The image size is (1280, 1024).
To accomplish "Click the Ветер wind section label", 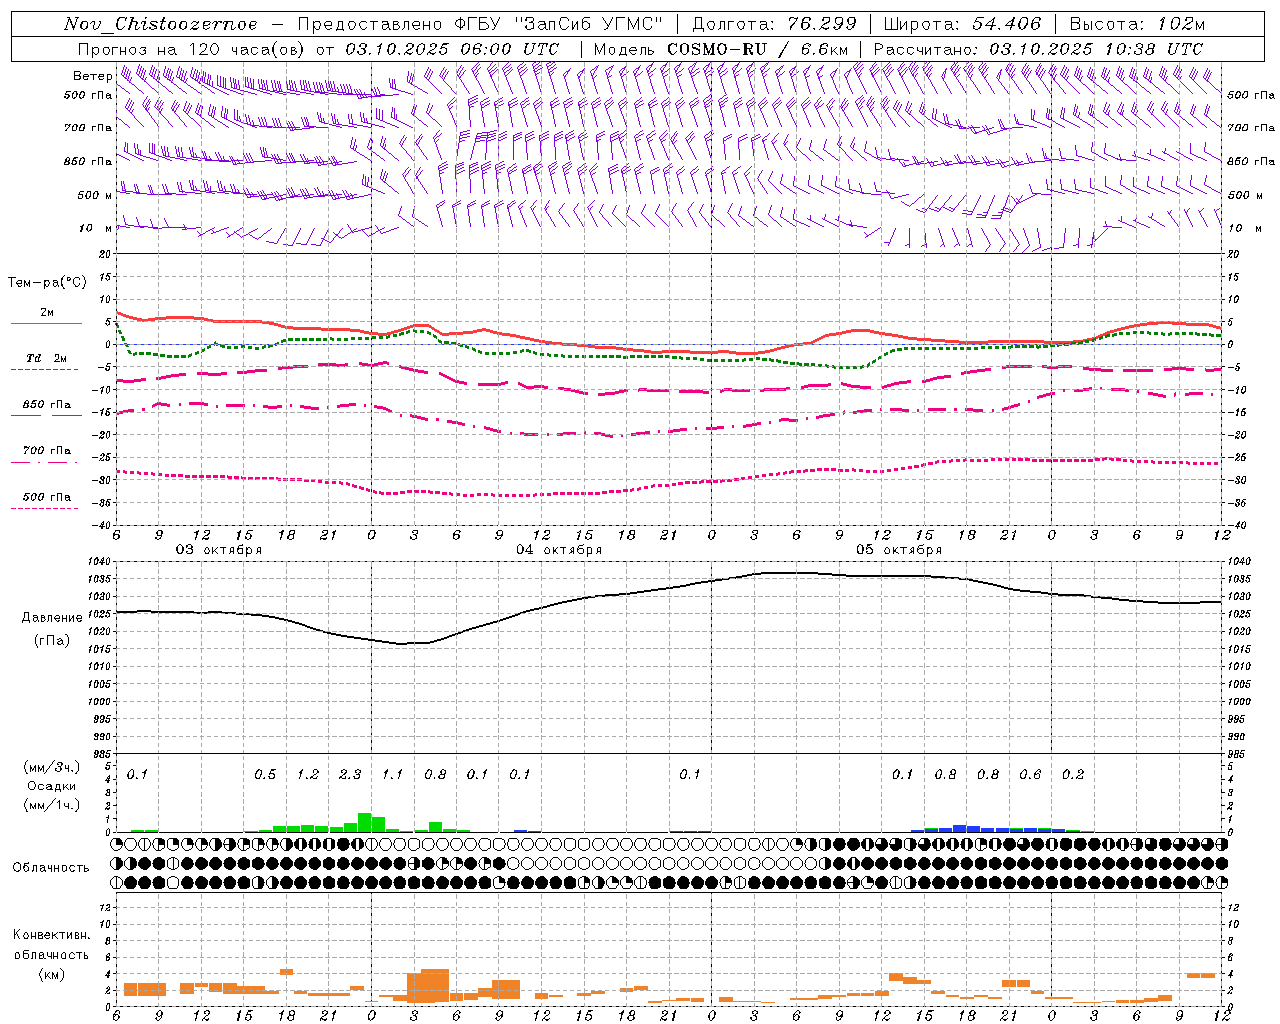I will point(92,76).
